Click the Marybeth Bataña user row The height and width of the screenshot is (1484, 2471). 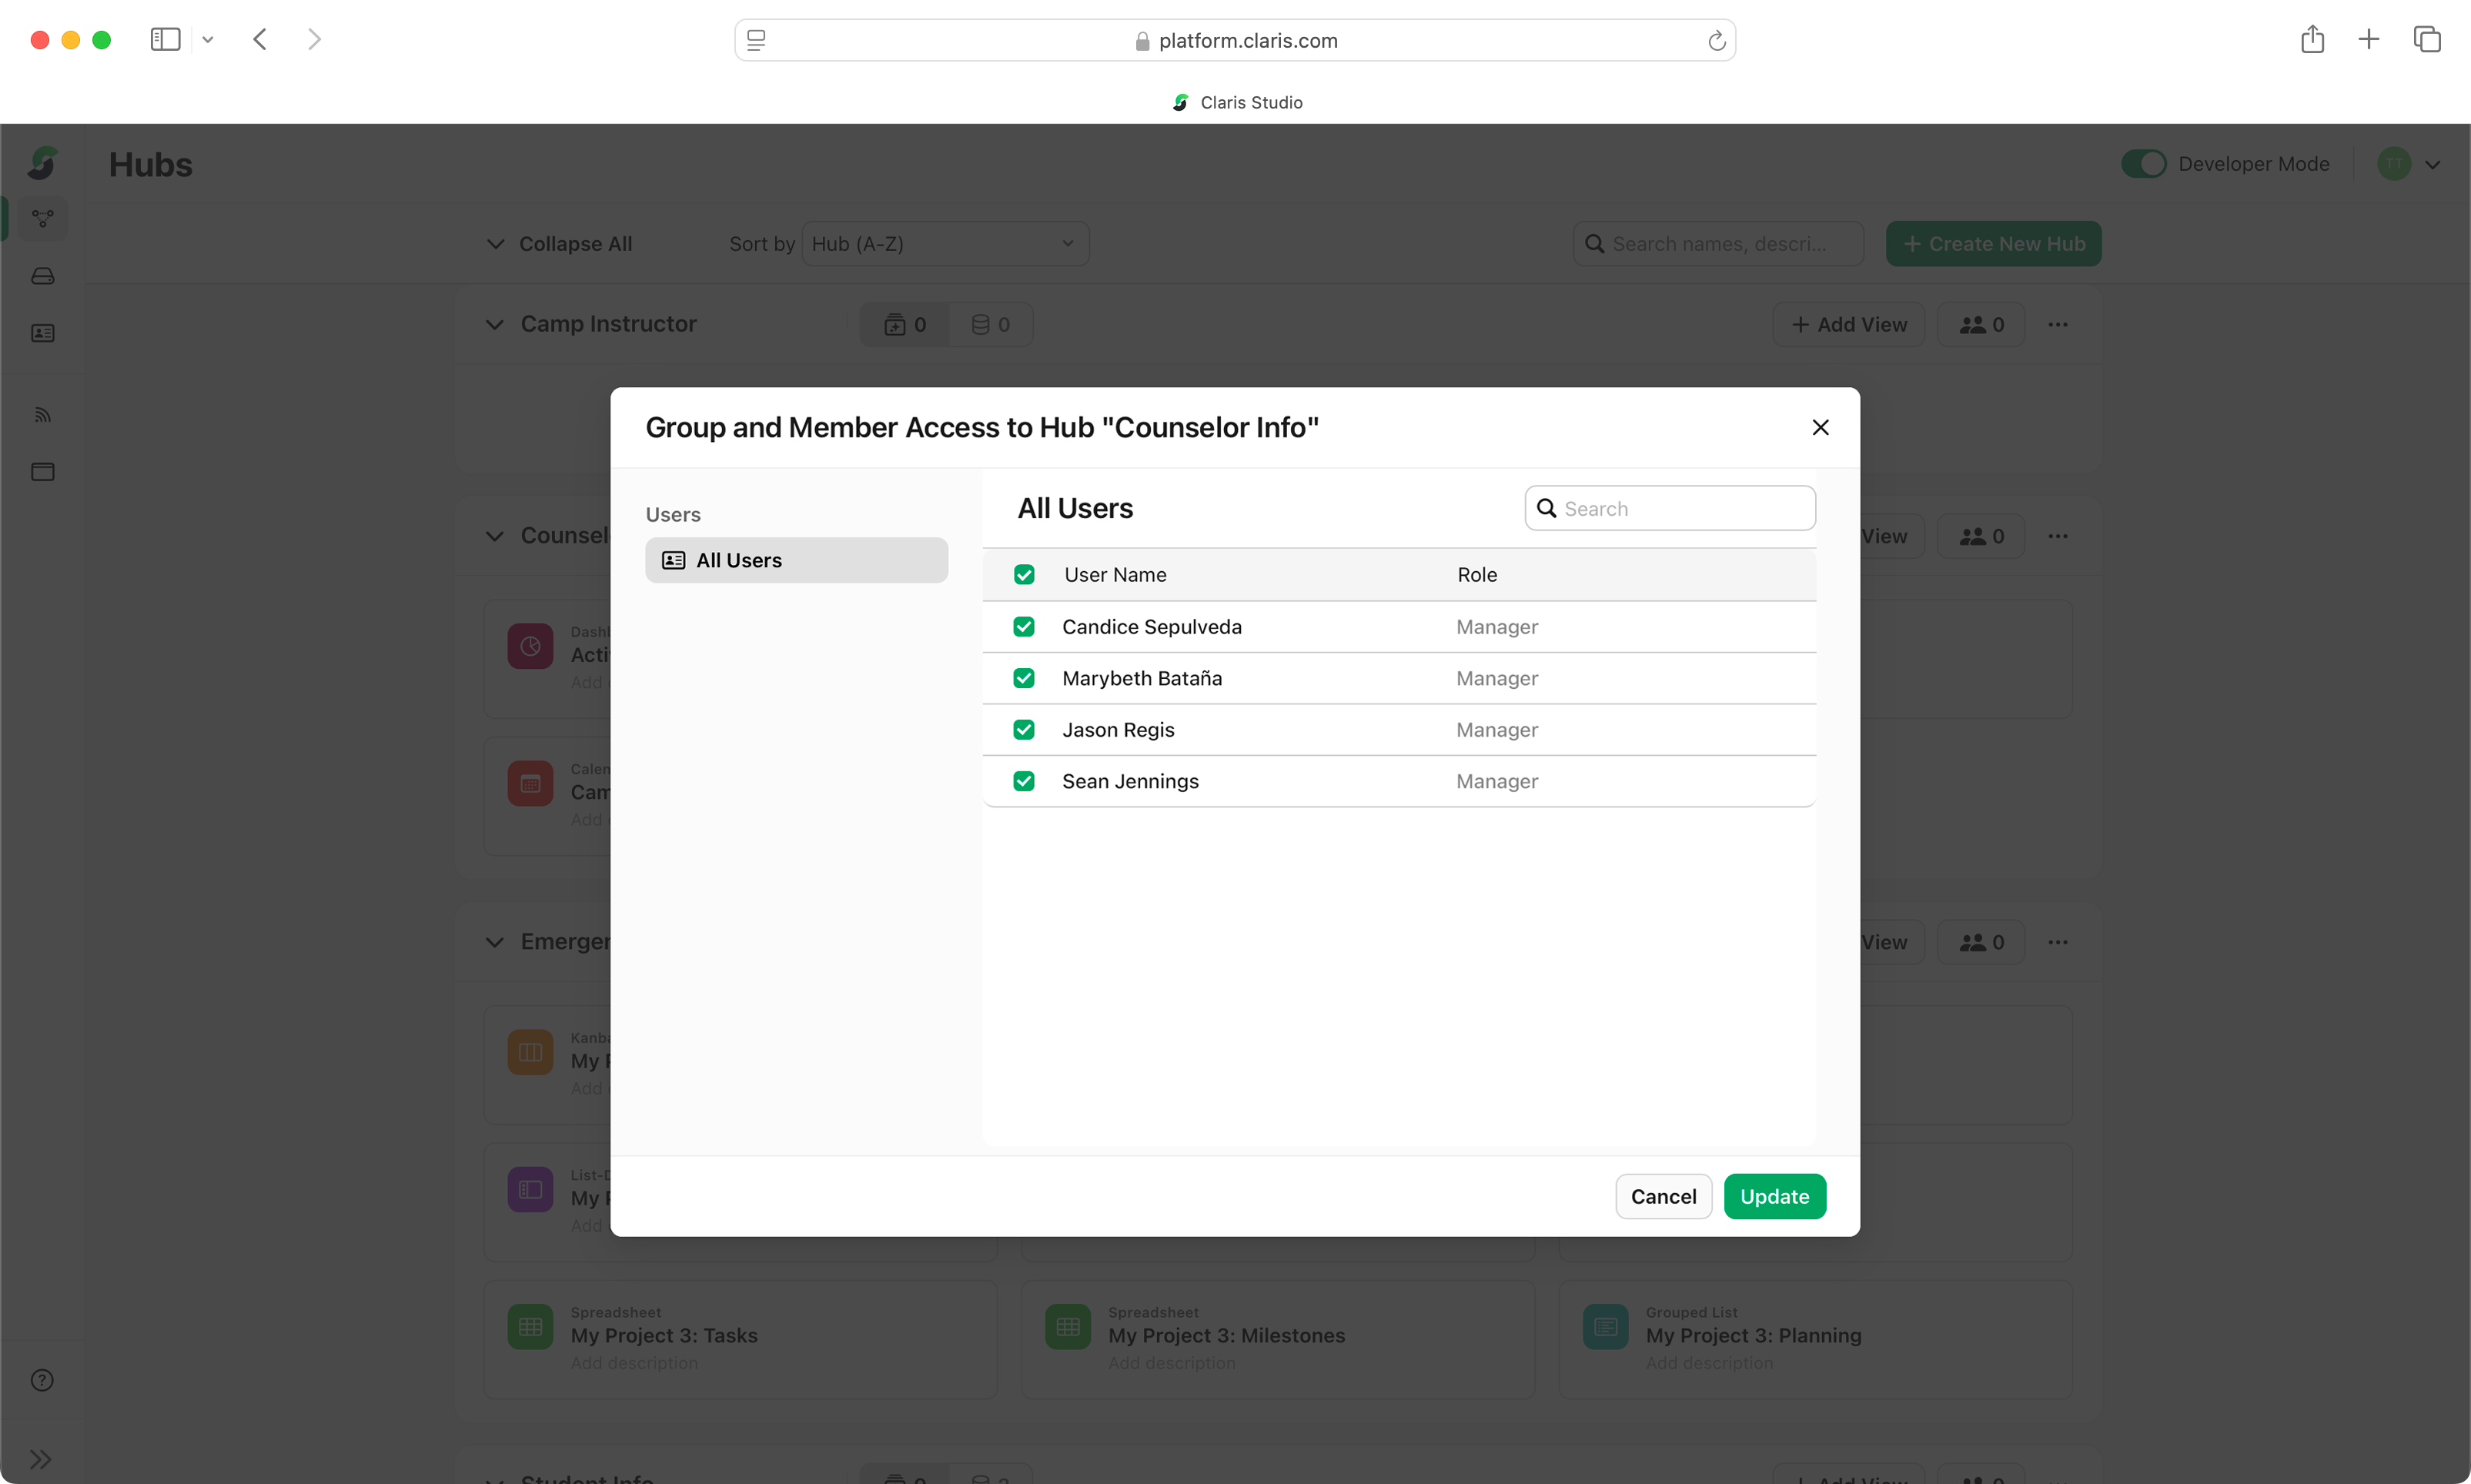coord(1141,678)
